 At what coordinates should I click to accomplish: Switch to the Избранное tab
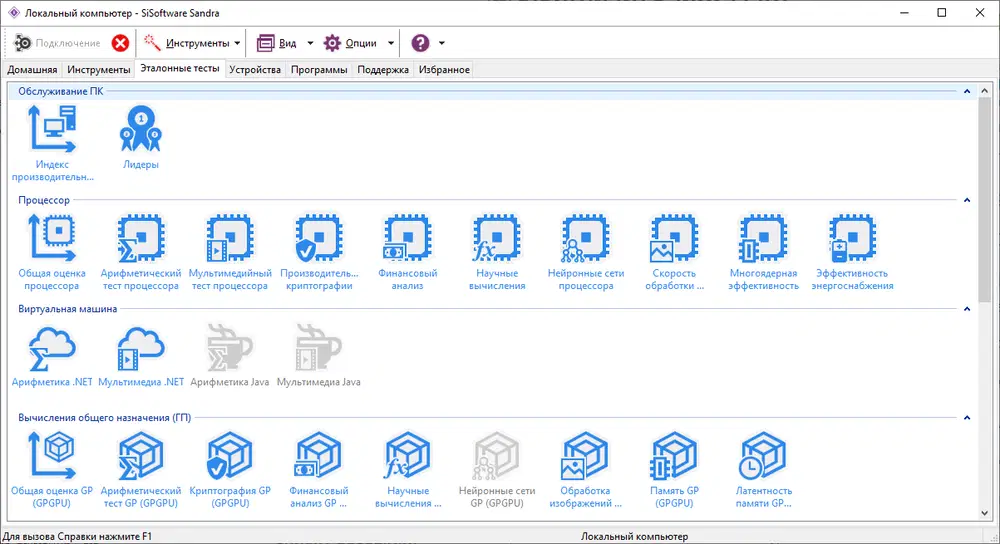(x=444, y=70)
